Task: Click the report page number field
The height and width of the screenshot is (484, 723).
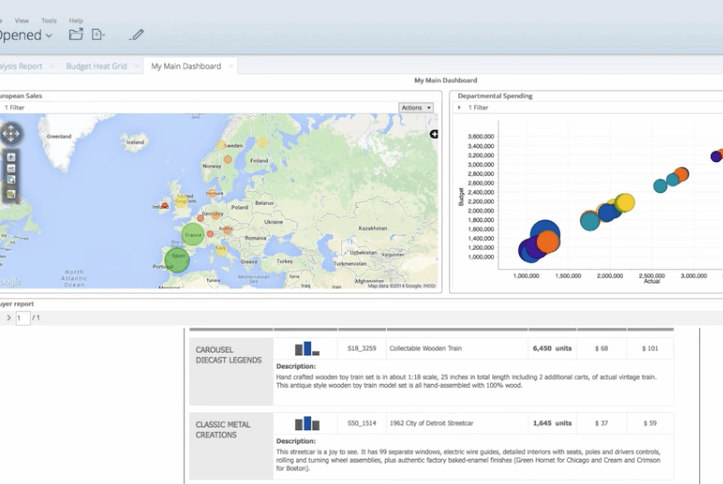Action: tap(23, 318)
